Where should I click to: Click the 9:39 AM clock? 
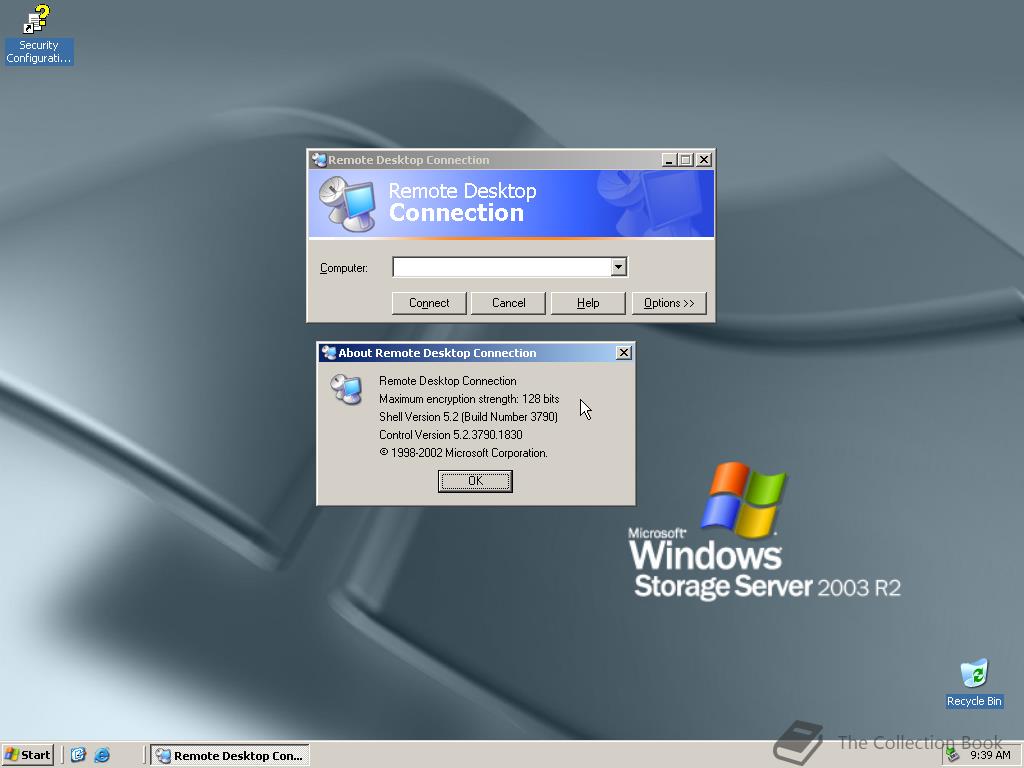(990, 755)
